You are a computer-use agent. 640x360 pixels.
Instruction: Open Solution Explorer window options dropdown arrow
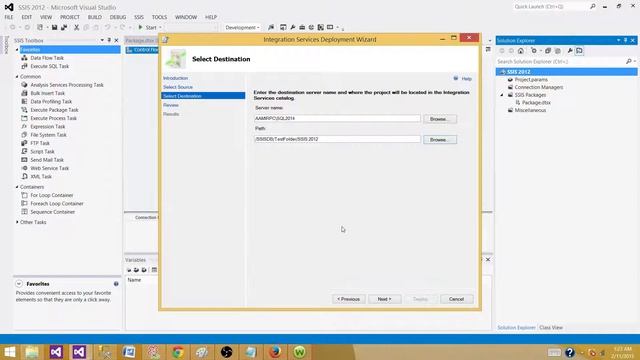618,40
